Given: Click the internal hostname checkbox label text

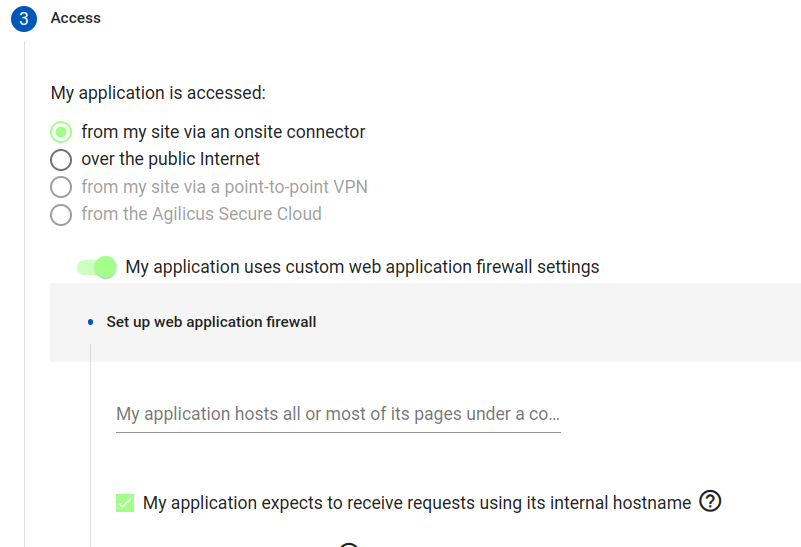Looking at the screenshot, I should 417,503.
